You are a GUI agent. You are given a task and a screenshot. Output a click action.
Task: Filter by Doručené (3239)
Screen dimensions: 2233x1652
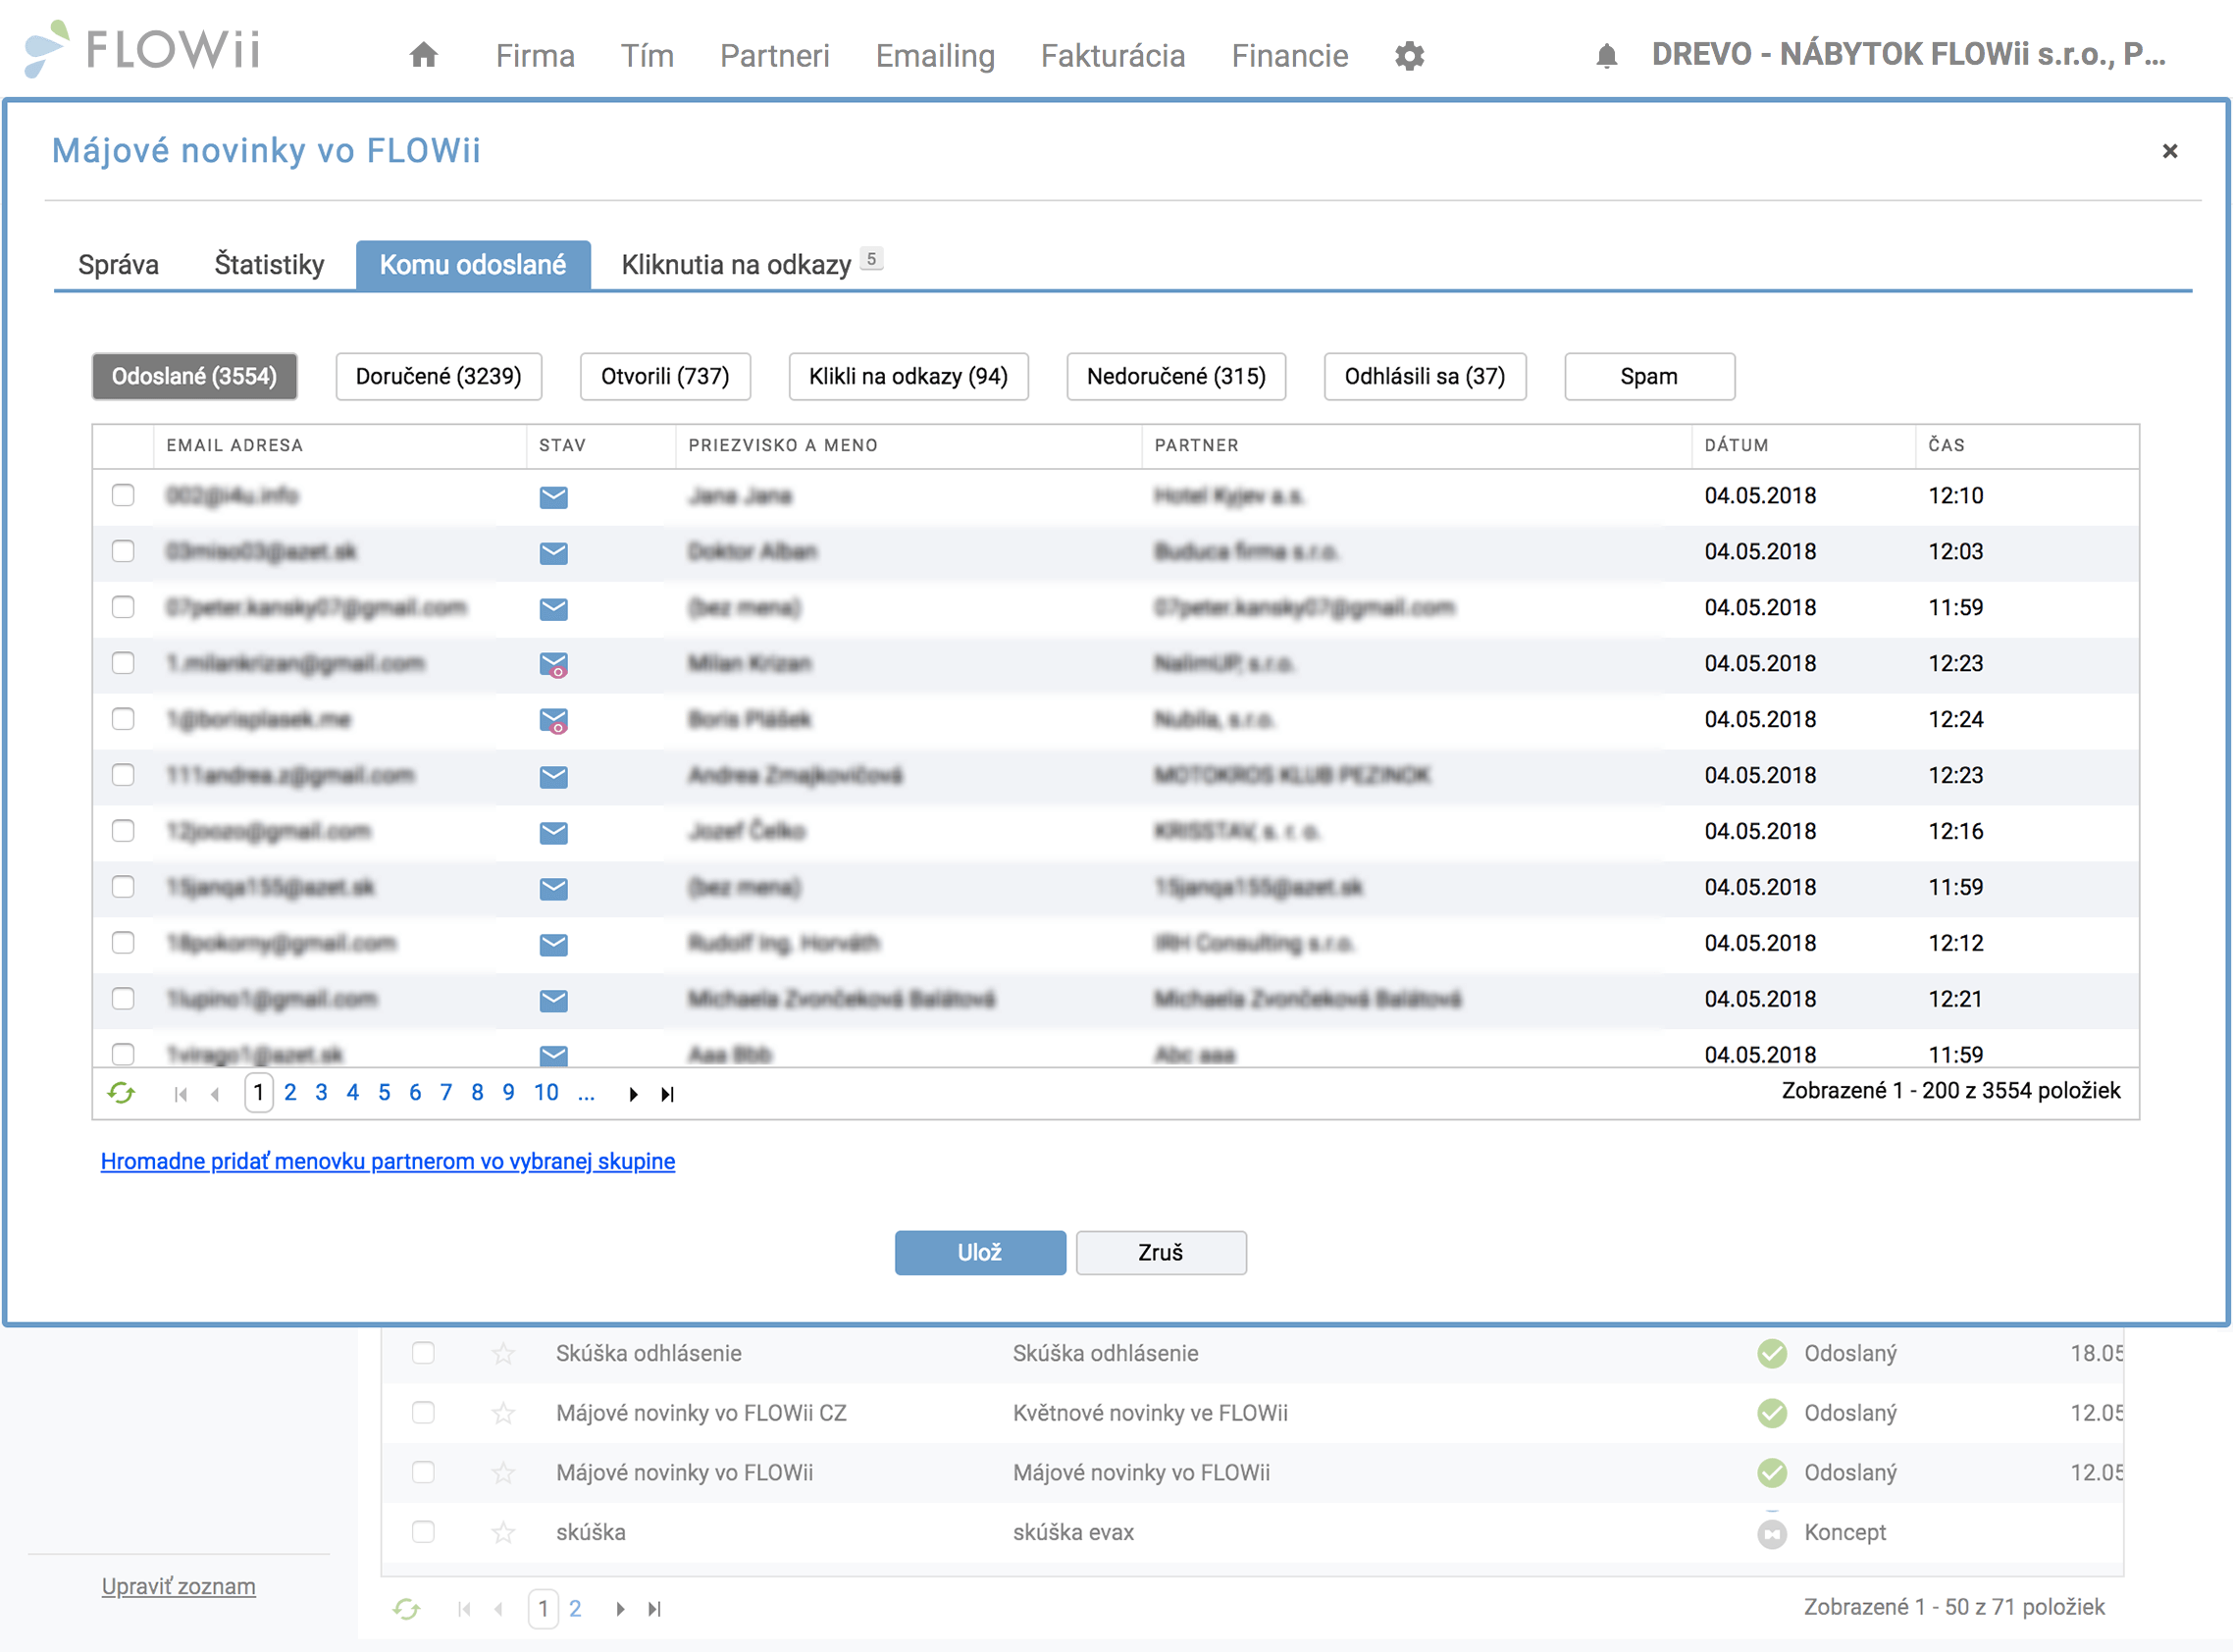pyautogui.click(x=438, y=376)
